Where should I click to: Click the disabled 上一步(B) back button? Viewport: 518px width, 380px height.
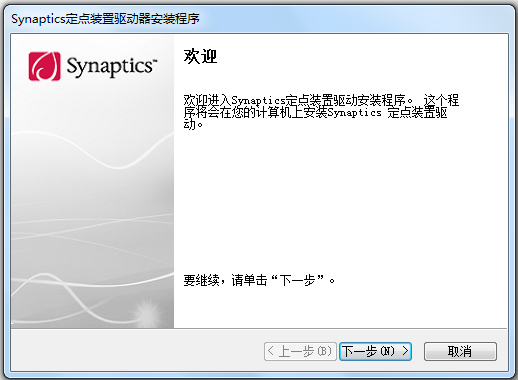point(300,351)
